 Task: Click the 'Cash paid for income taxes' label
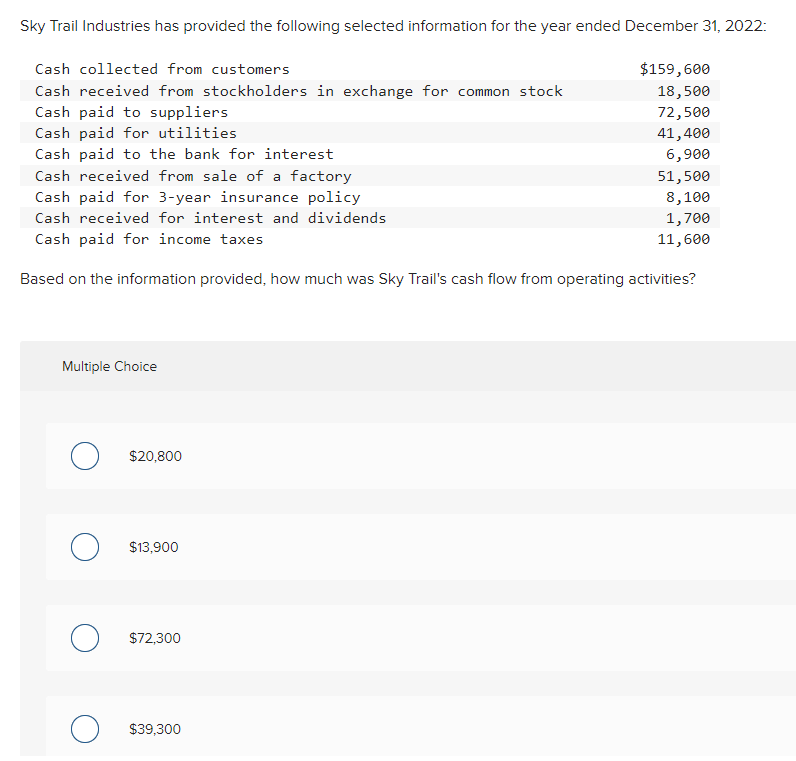click(x=149, y=239)
